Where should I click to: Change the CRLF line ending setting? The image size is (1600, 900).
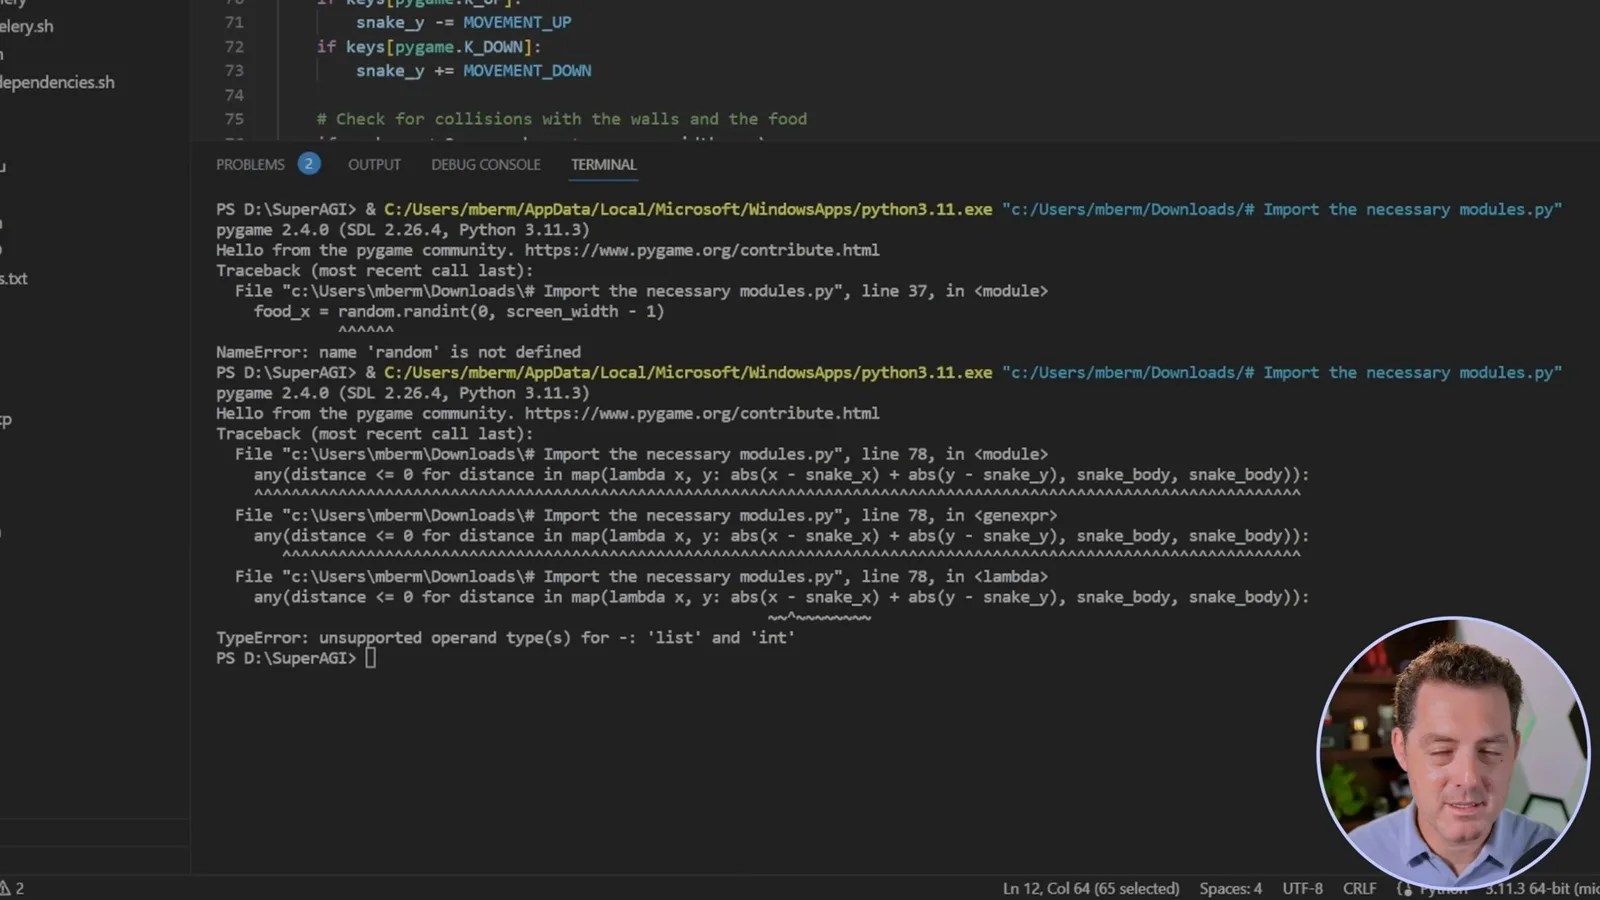tap(1359, 888)
